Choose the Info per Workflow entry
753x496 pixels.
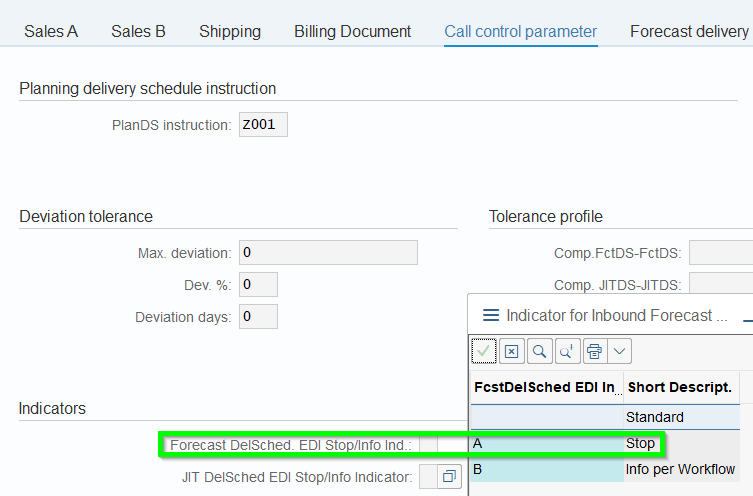coord(680,469)
